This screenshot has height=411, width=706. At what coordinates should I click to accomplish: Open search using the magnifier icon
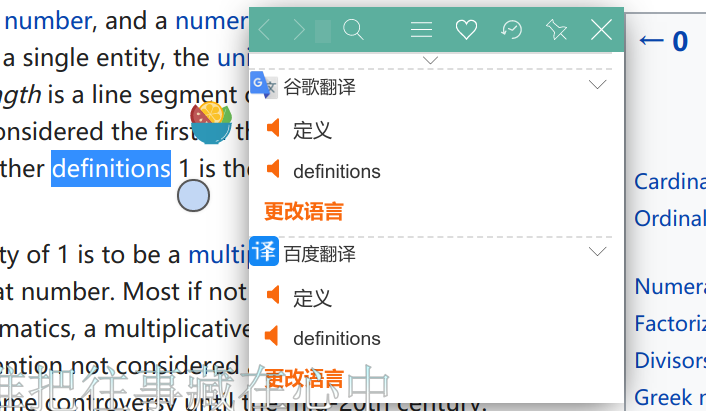[x=353, y=30]
